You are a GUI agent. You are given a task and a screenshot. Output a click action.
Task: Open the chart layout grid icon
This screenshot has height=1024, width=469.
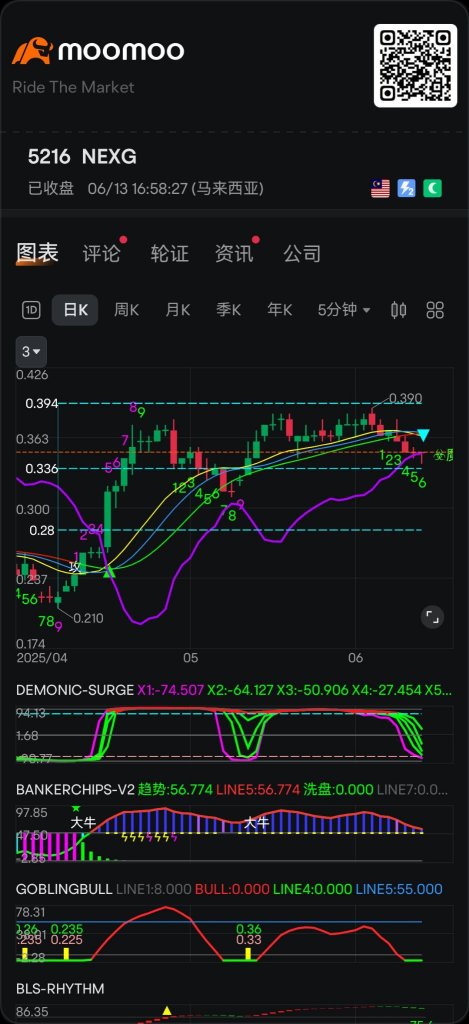pos(435,310)
